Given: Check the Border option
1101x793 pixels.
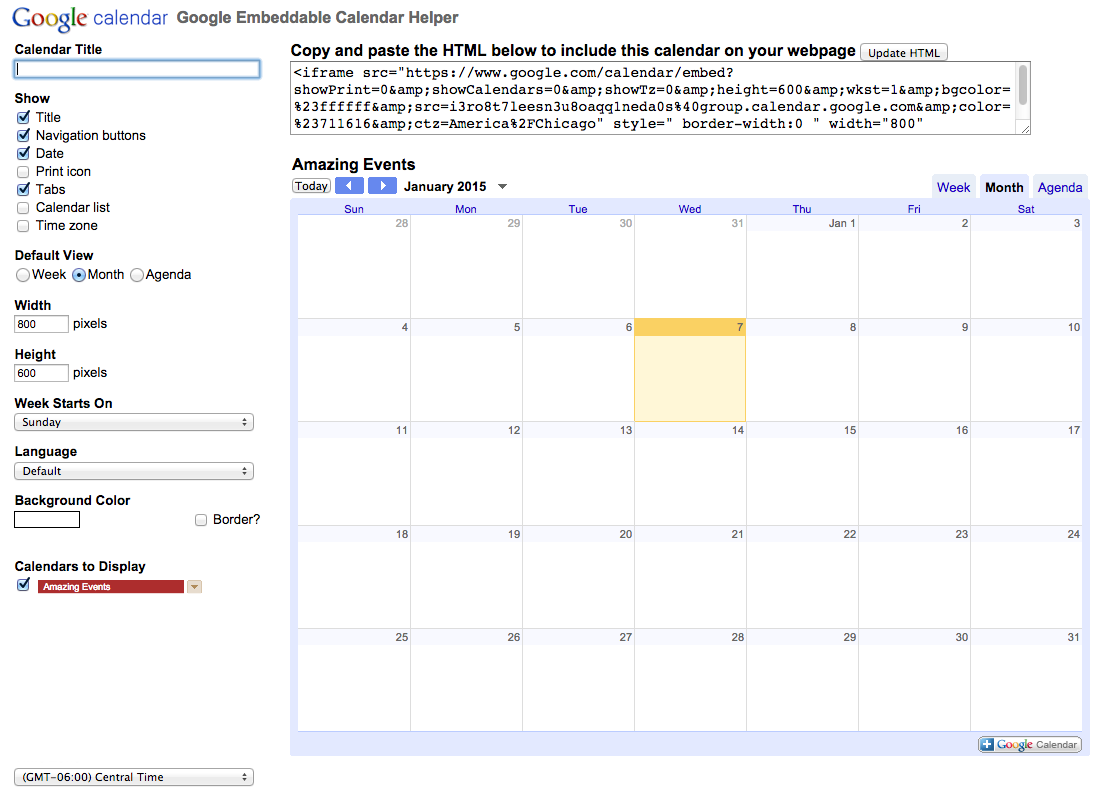Looking at the screenshot, I should 201,520.
